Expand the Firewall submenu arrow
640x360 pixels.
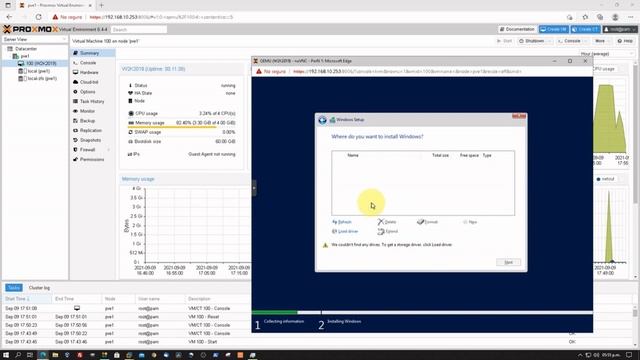pos(109,150)
